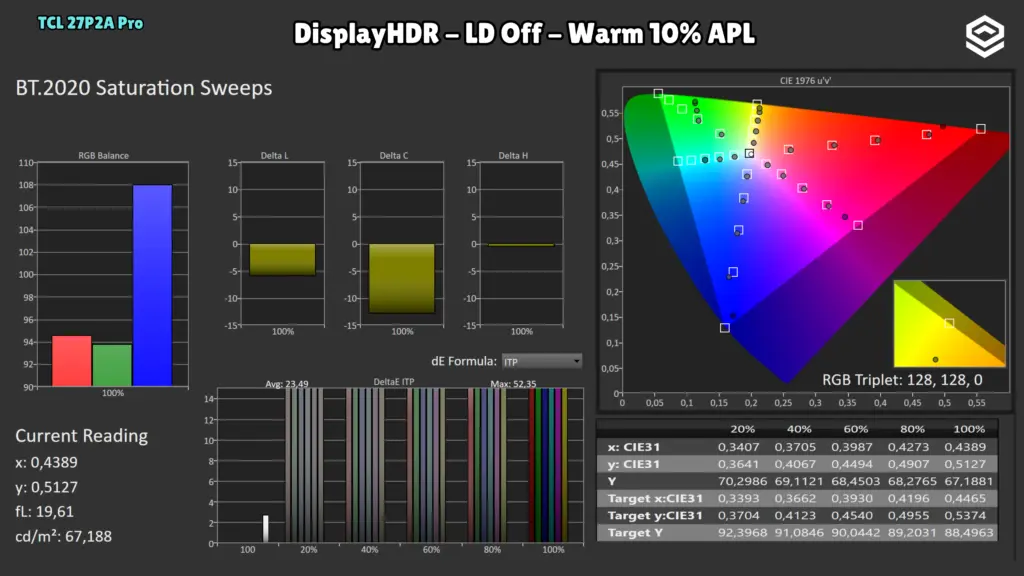Click table value 0,4273
This screenshot has height=576, width=1024.
[908, 447]
